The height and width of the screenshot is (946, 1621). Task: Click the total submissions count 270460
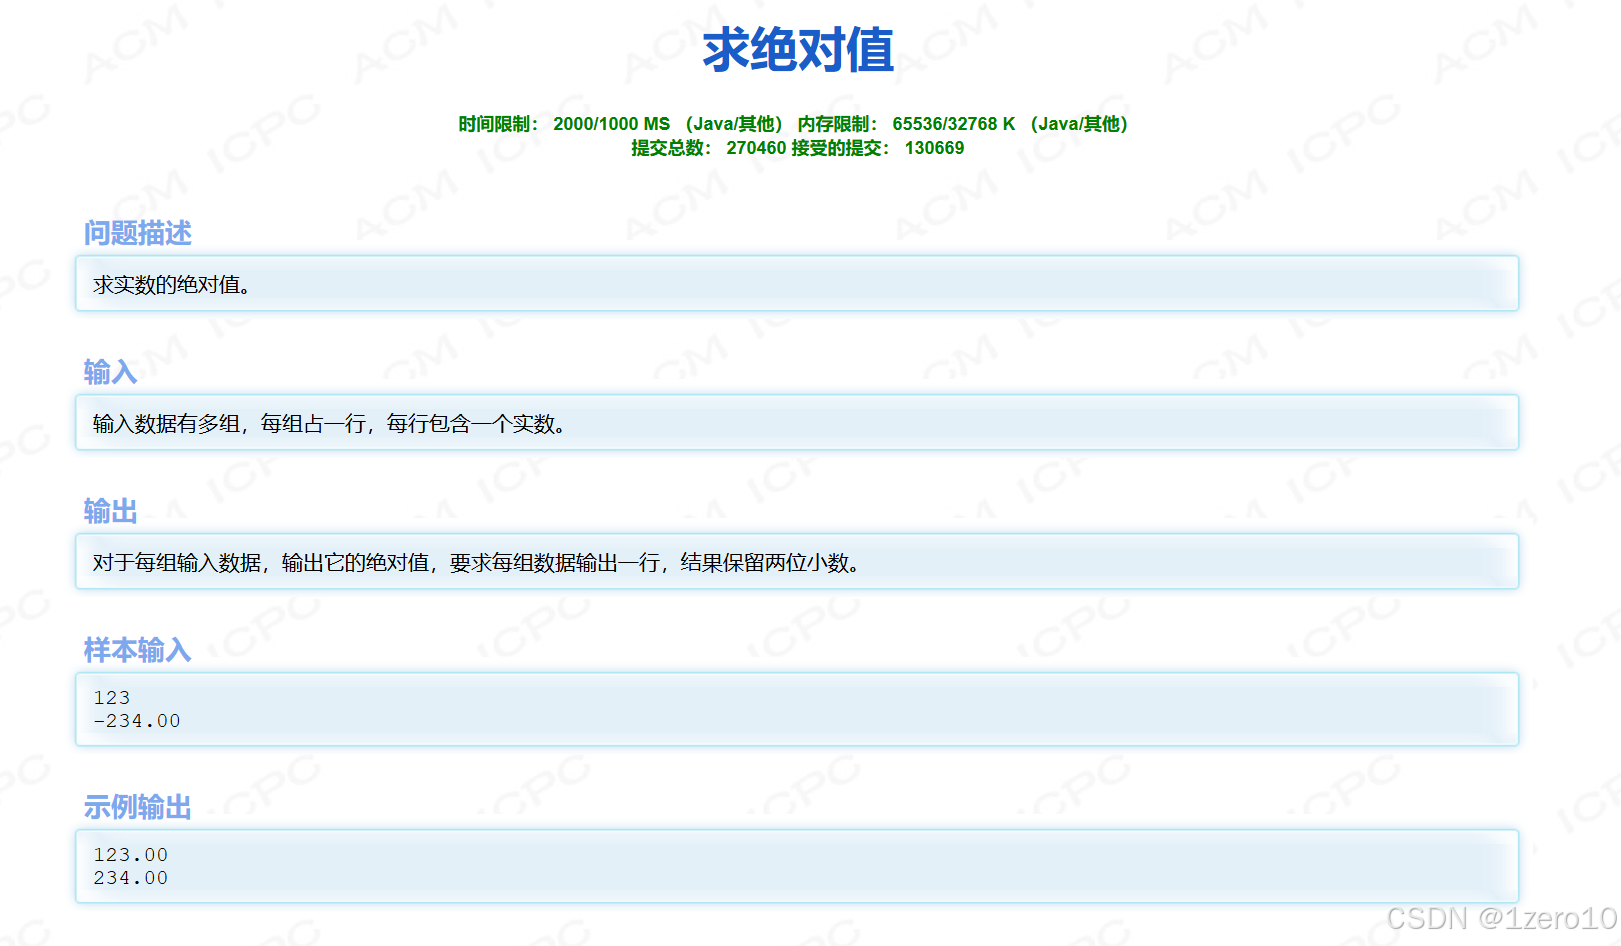click(x=756, y=148)
